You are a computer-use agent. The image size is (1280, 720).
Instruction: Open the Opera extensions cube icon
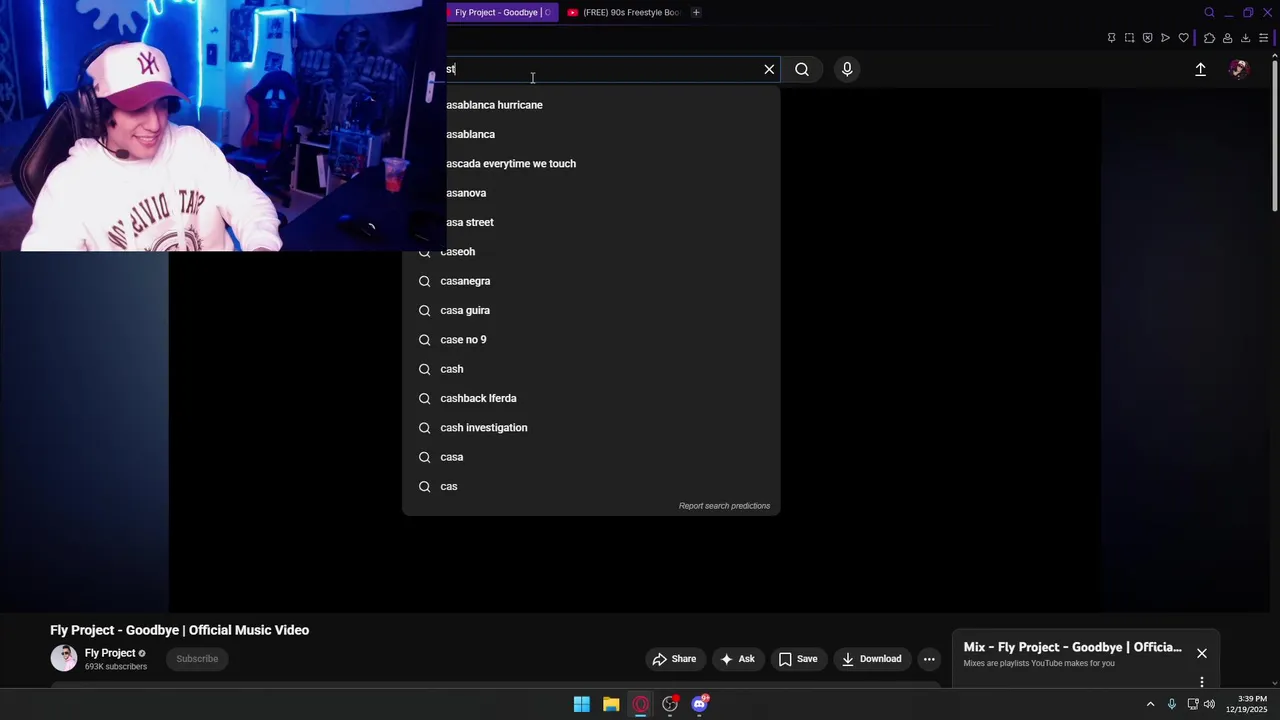coord(1209,38)
